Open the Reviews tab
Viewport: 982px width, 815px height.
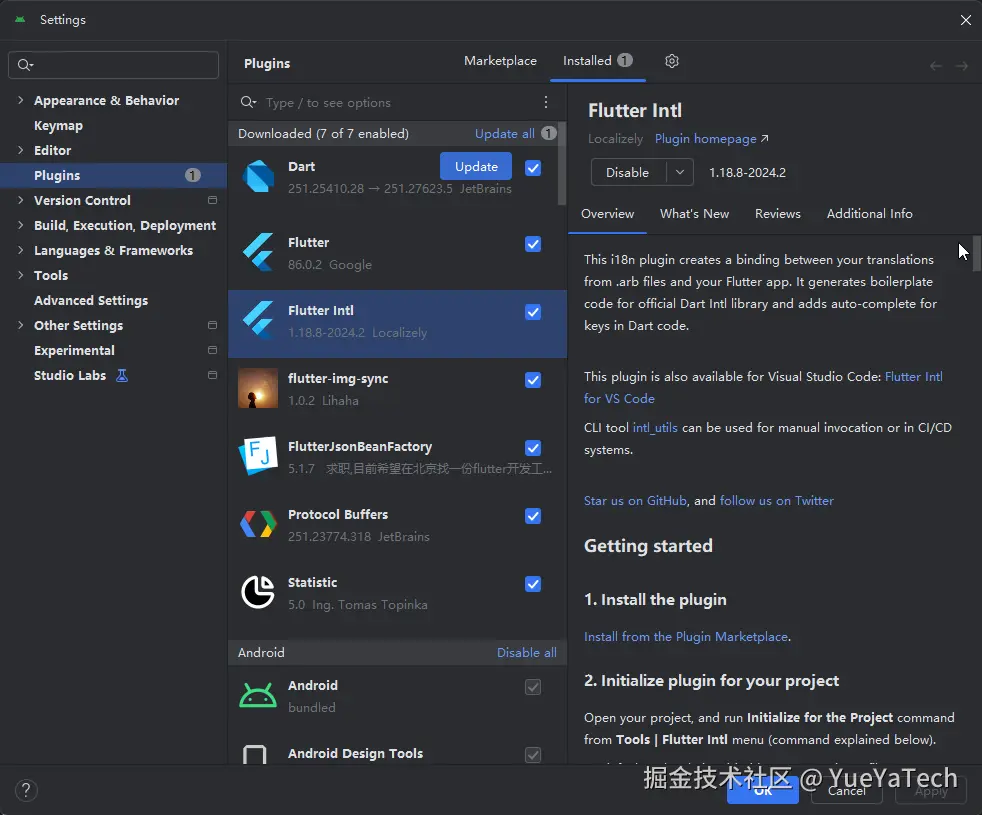coord(777,214)
